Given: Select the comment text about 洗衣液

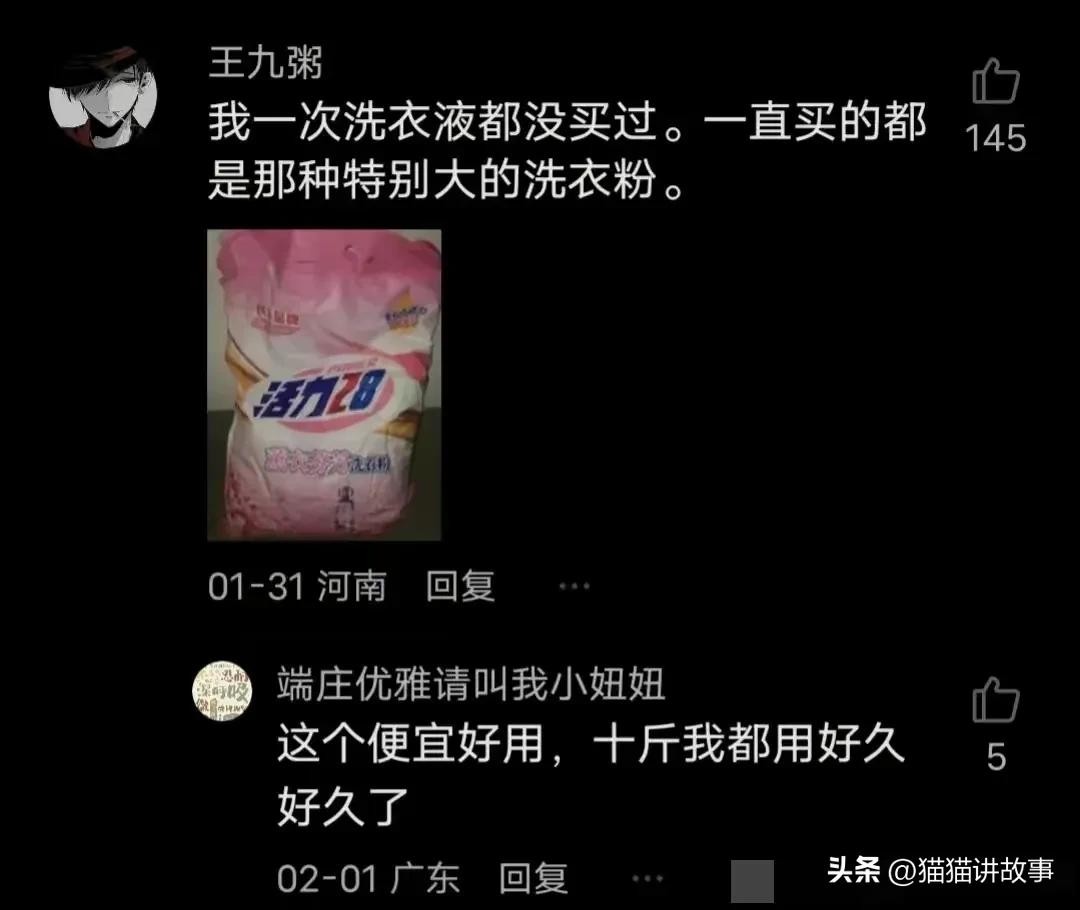Looking at the screenshot, I should [568, 151].
